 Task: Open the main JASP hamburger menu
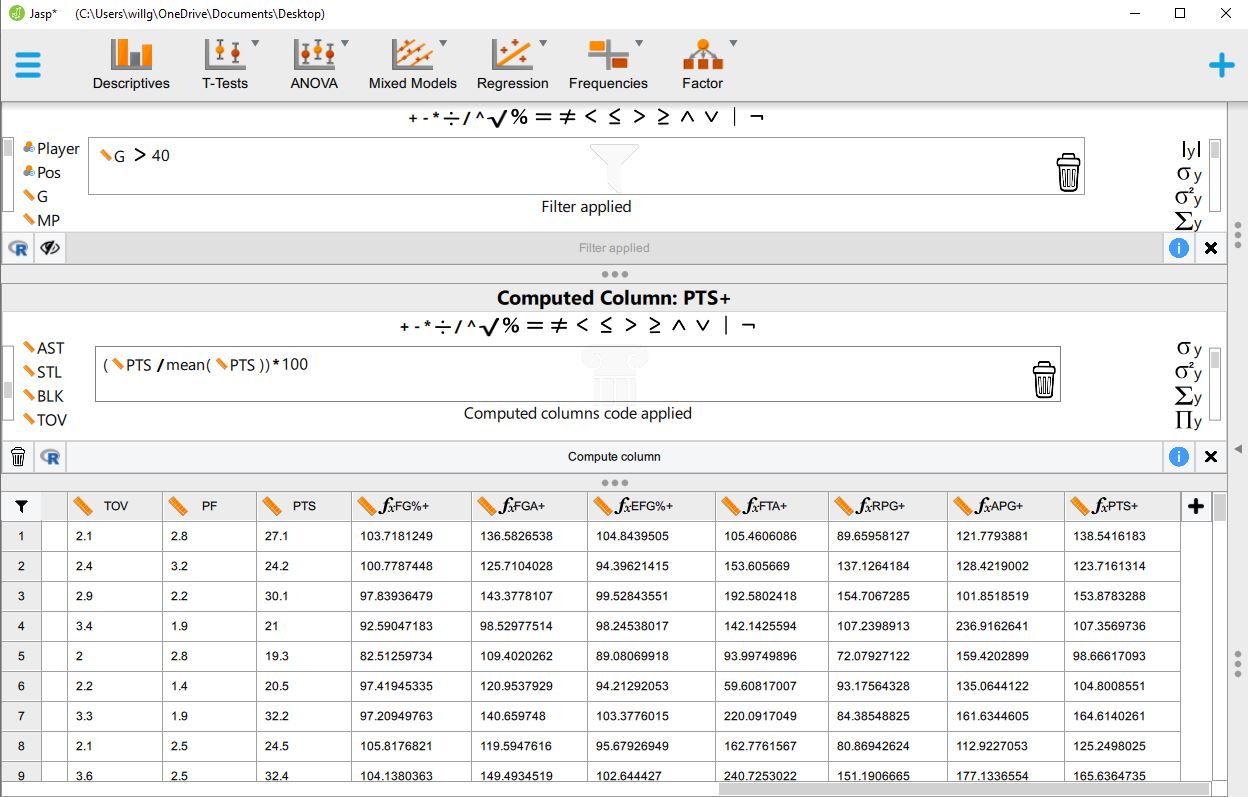click(x=28, y=64)
